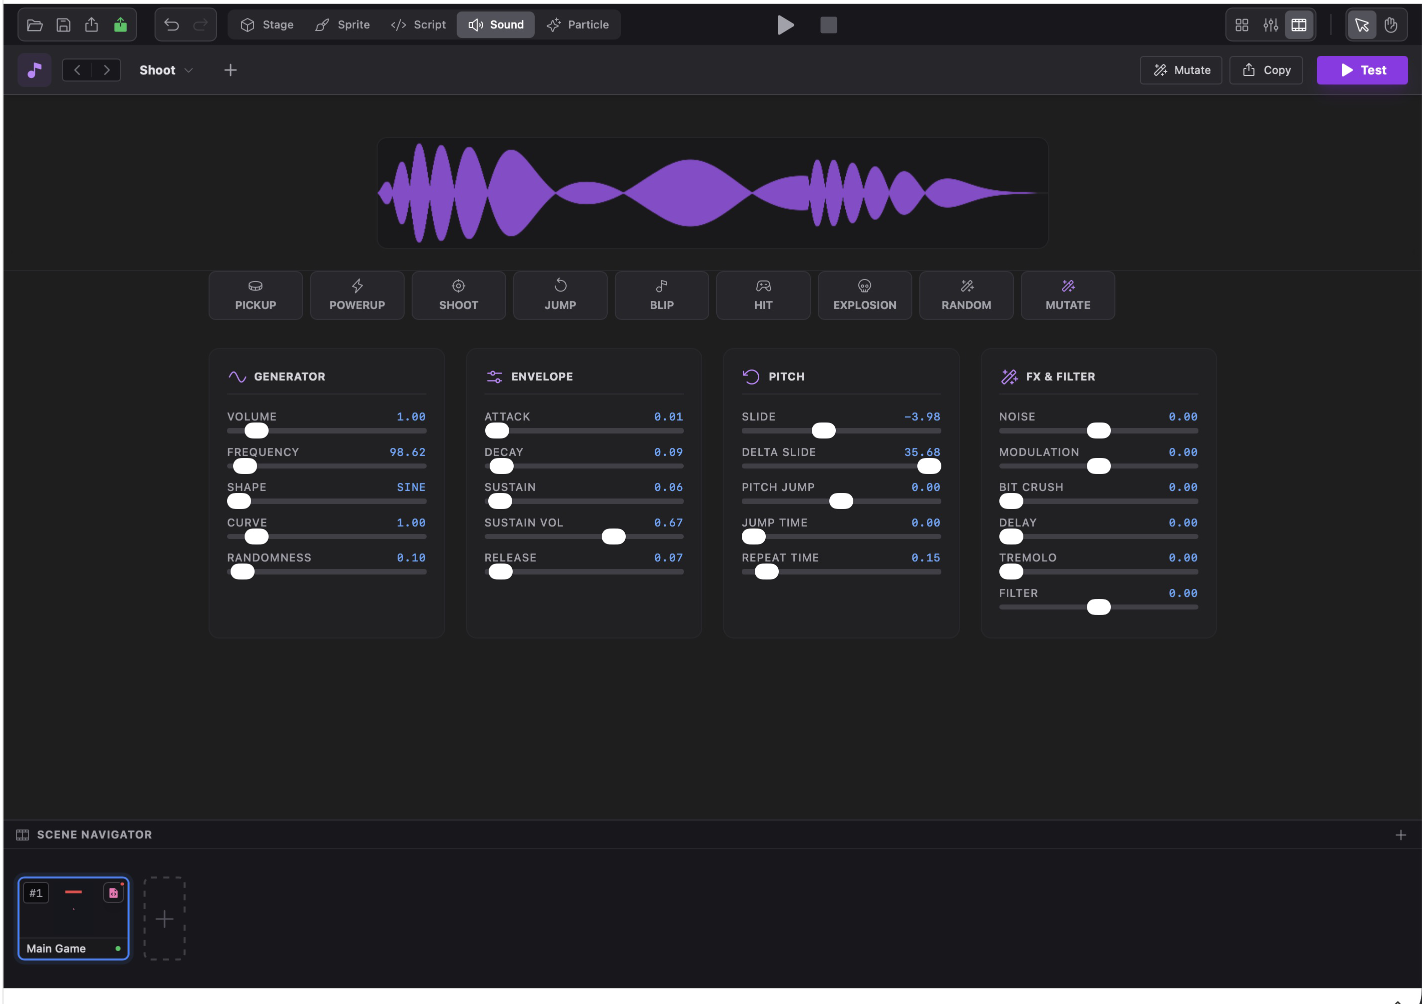
Task: Open the Script tab
Action: [418, 25]
